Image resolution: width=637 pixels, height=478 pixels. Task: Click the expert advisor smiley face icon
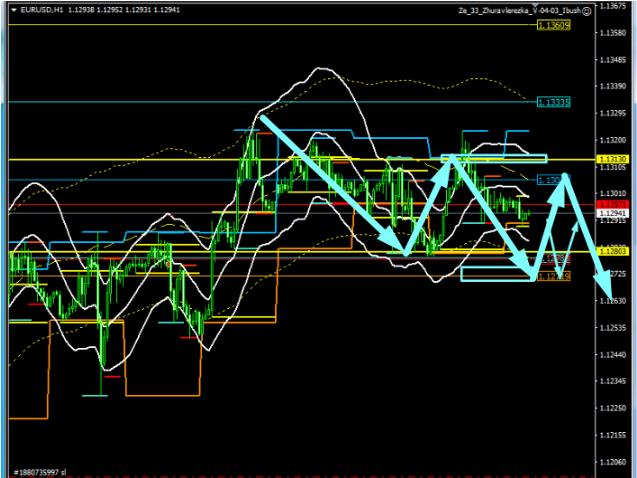(x=587, y=11)
